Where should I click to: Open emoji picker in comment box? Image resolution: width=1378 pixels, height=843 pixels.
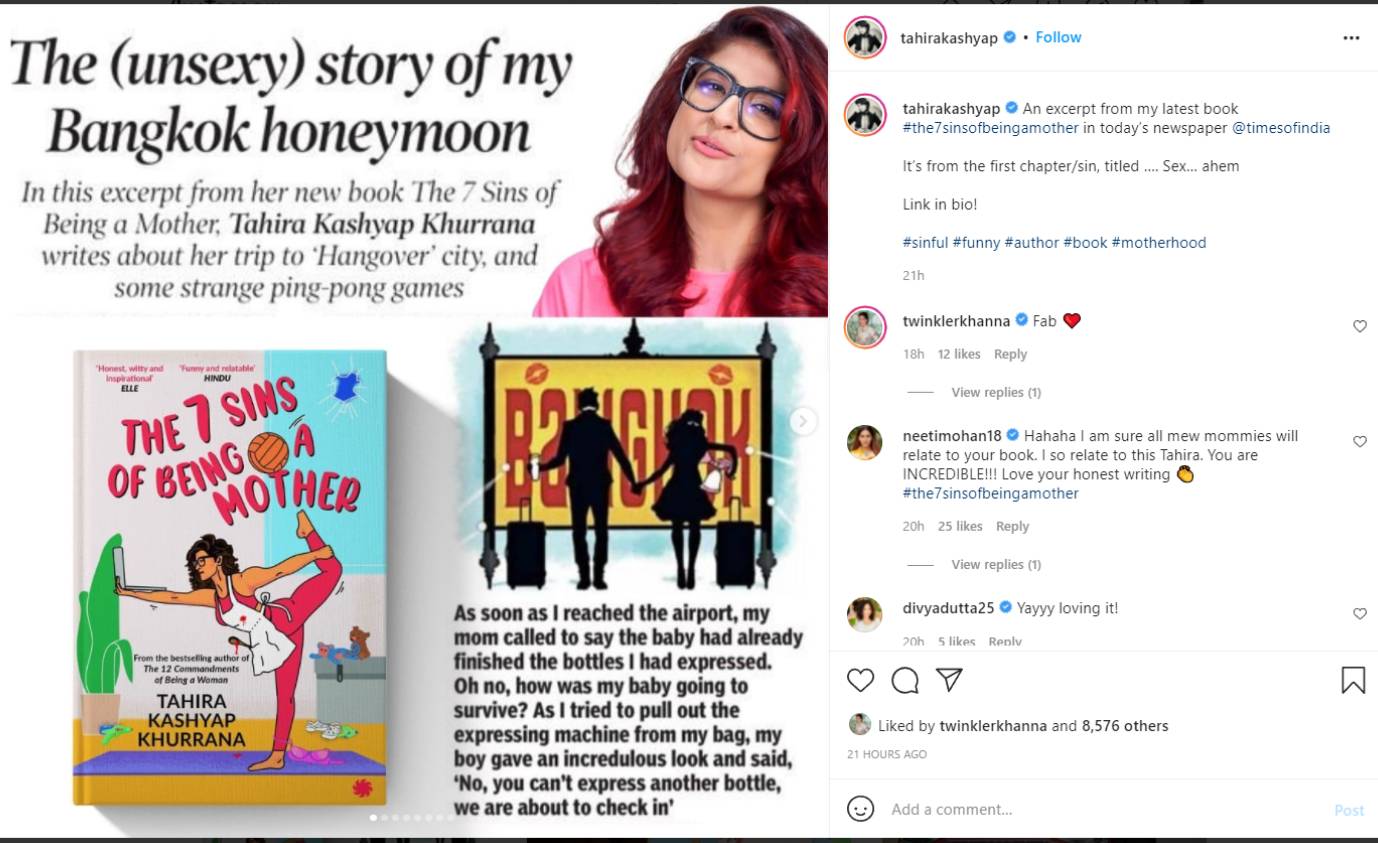click(860, 809)
